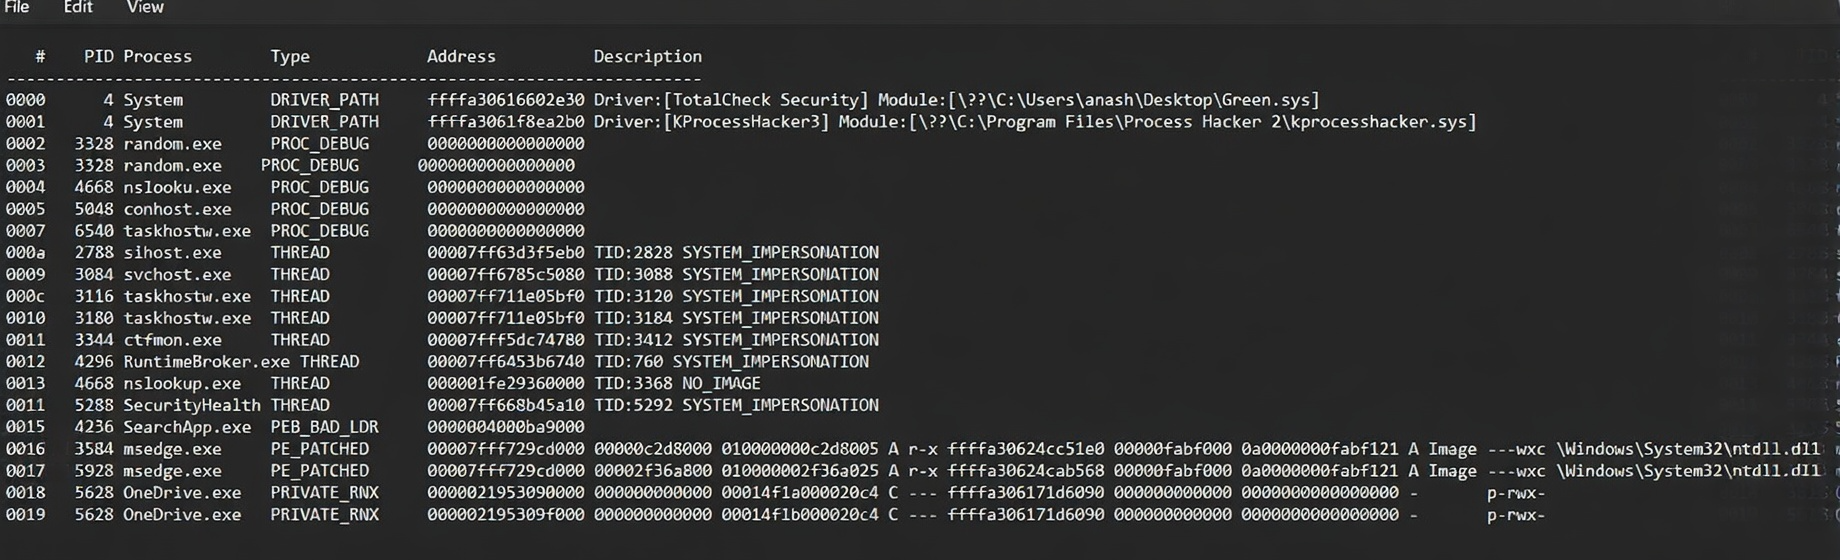Open the File menu
1840x560 pixels.
[x=17, y=8]
